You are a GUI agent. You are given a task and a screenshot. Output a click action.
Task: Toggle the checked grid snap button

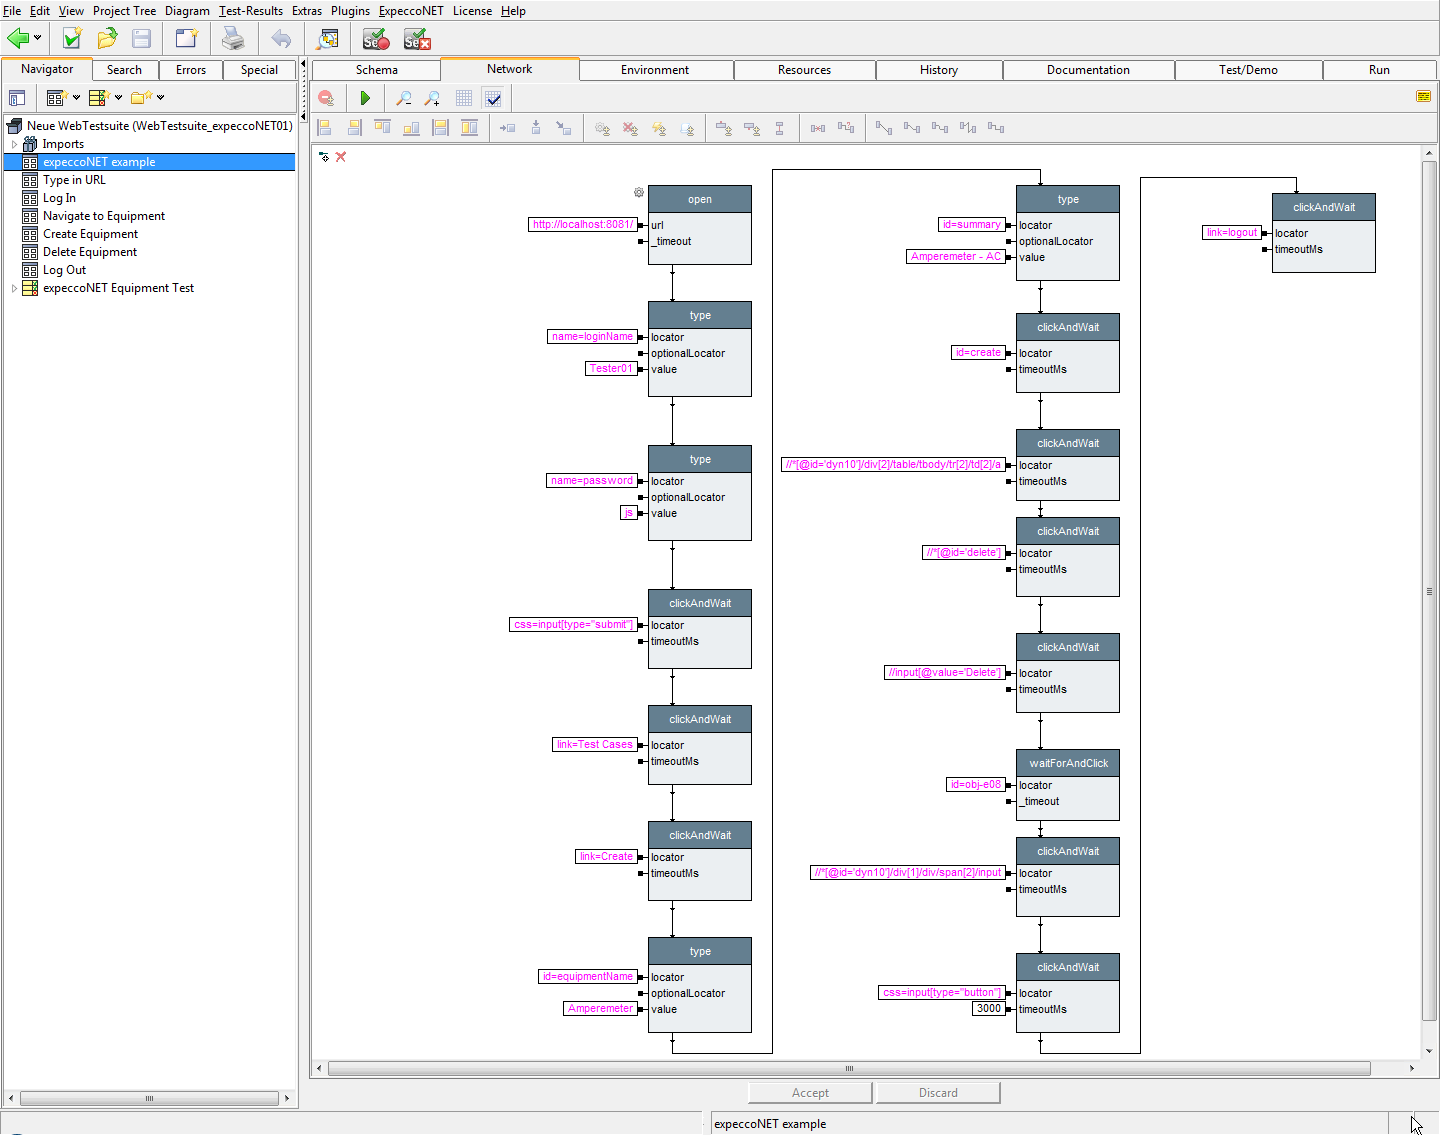click(493, 98)
